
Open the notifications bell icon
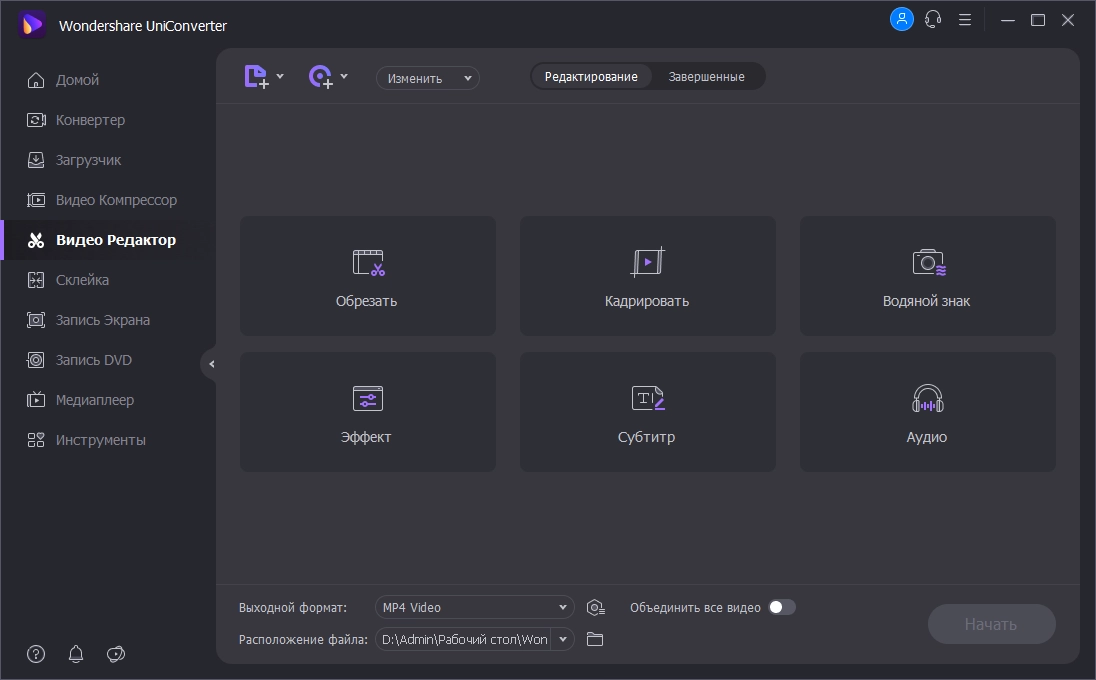(x=76, y=654)
